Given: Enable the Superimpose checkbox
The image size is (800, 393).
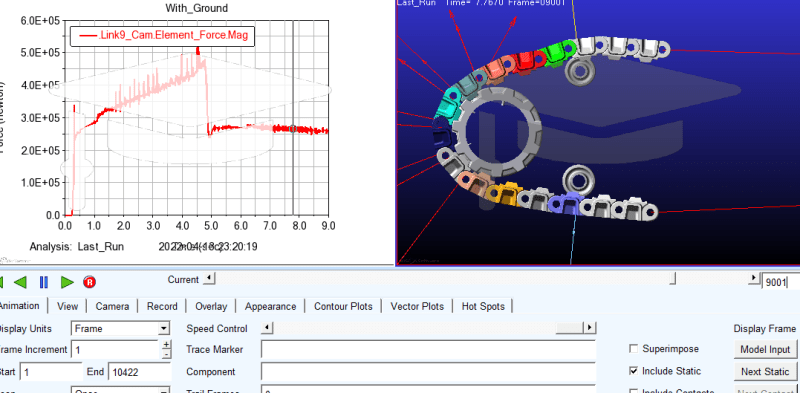Looking at the screenshot, I should [634, 349].
